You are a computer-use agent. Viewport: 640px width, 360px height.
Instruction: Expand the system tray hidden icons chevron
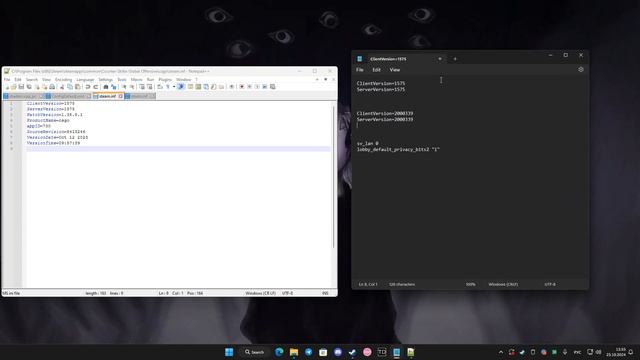(x=501, y=352)
